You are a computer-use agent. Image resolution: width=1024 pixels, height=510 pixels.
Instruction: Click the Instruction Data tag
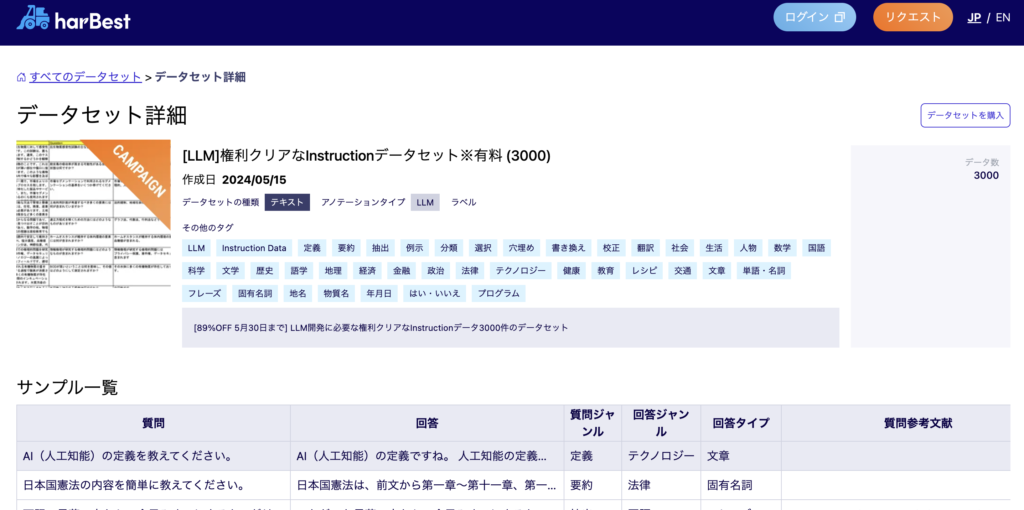[x=254, y=248]
